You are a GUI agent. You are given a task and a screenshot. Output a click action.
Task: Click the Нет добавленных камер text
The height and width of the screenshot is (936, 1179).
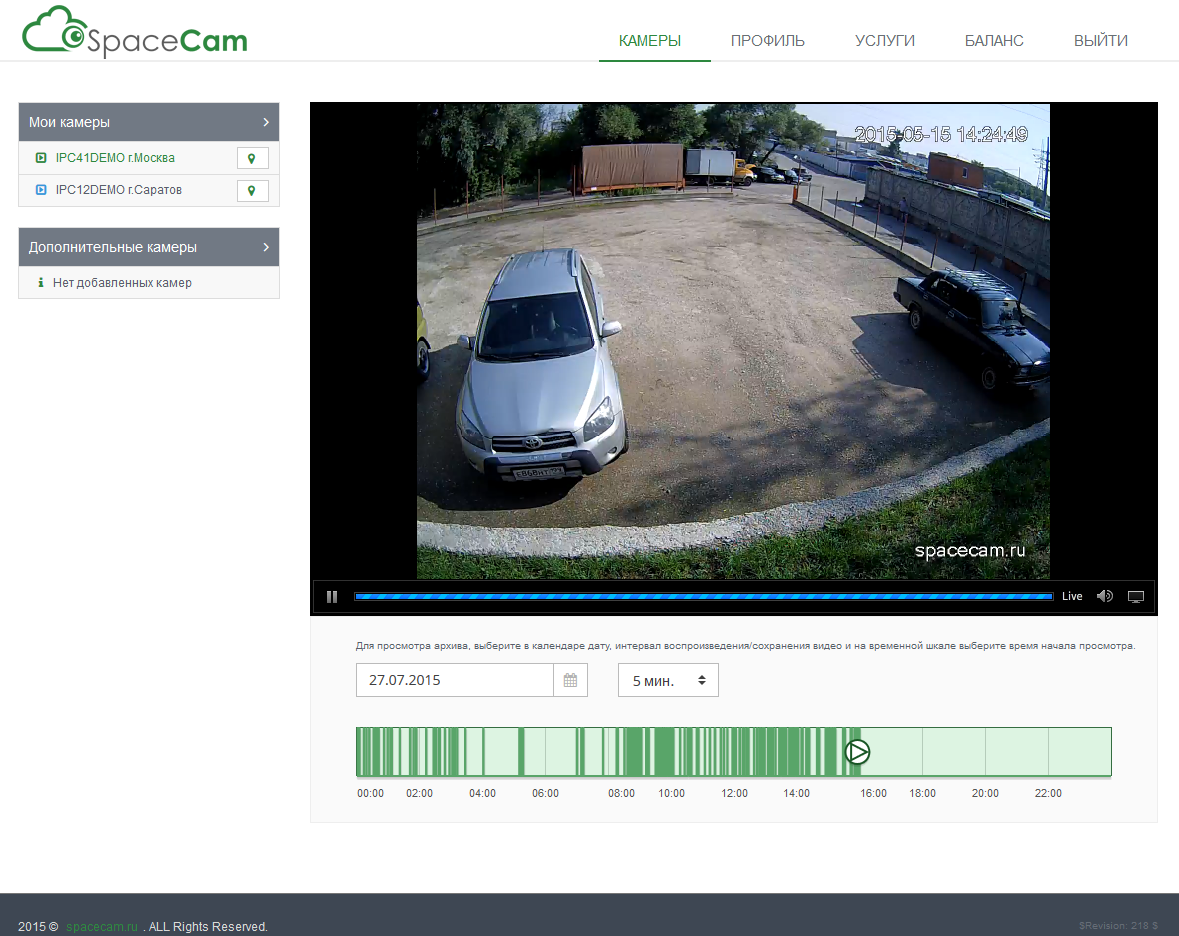point(122,283)
